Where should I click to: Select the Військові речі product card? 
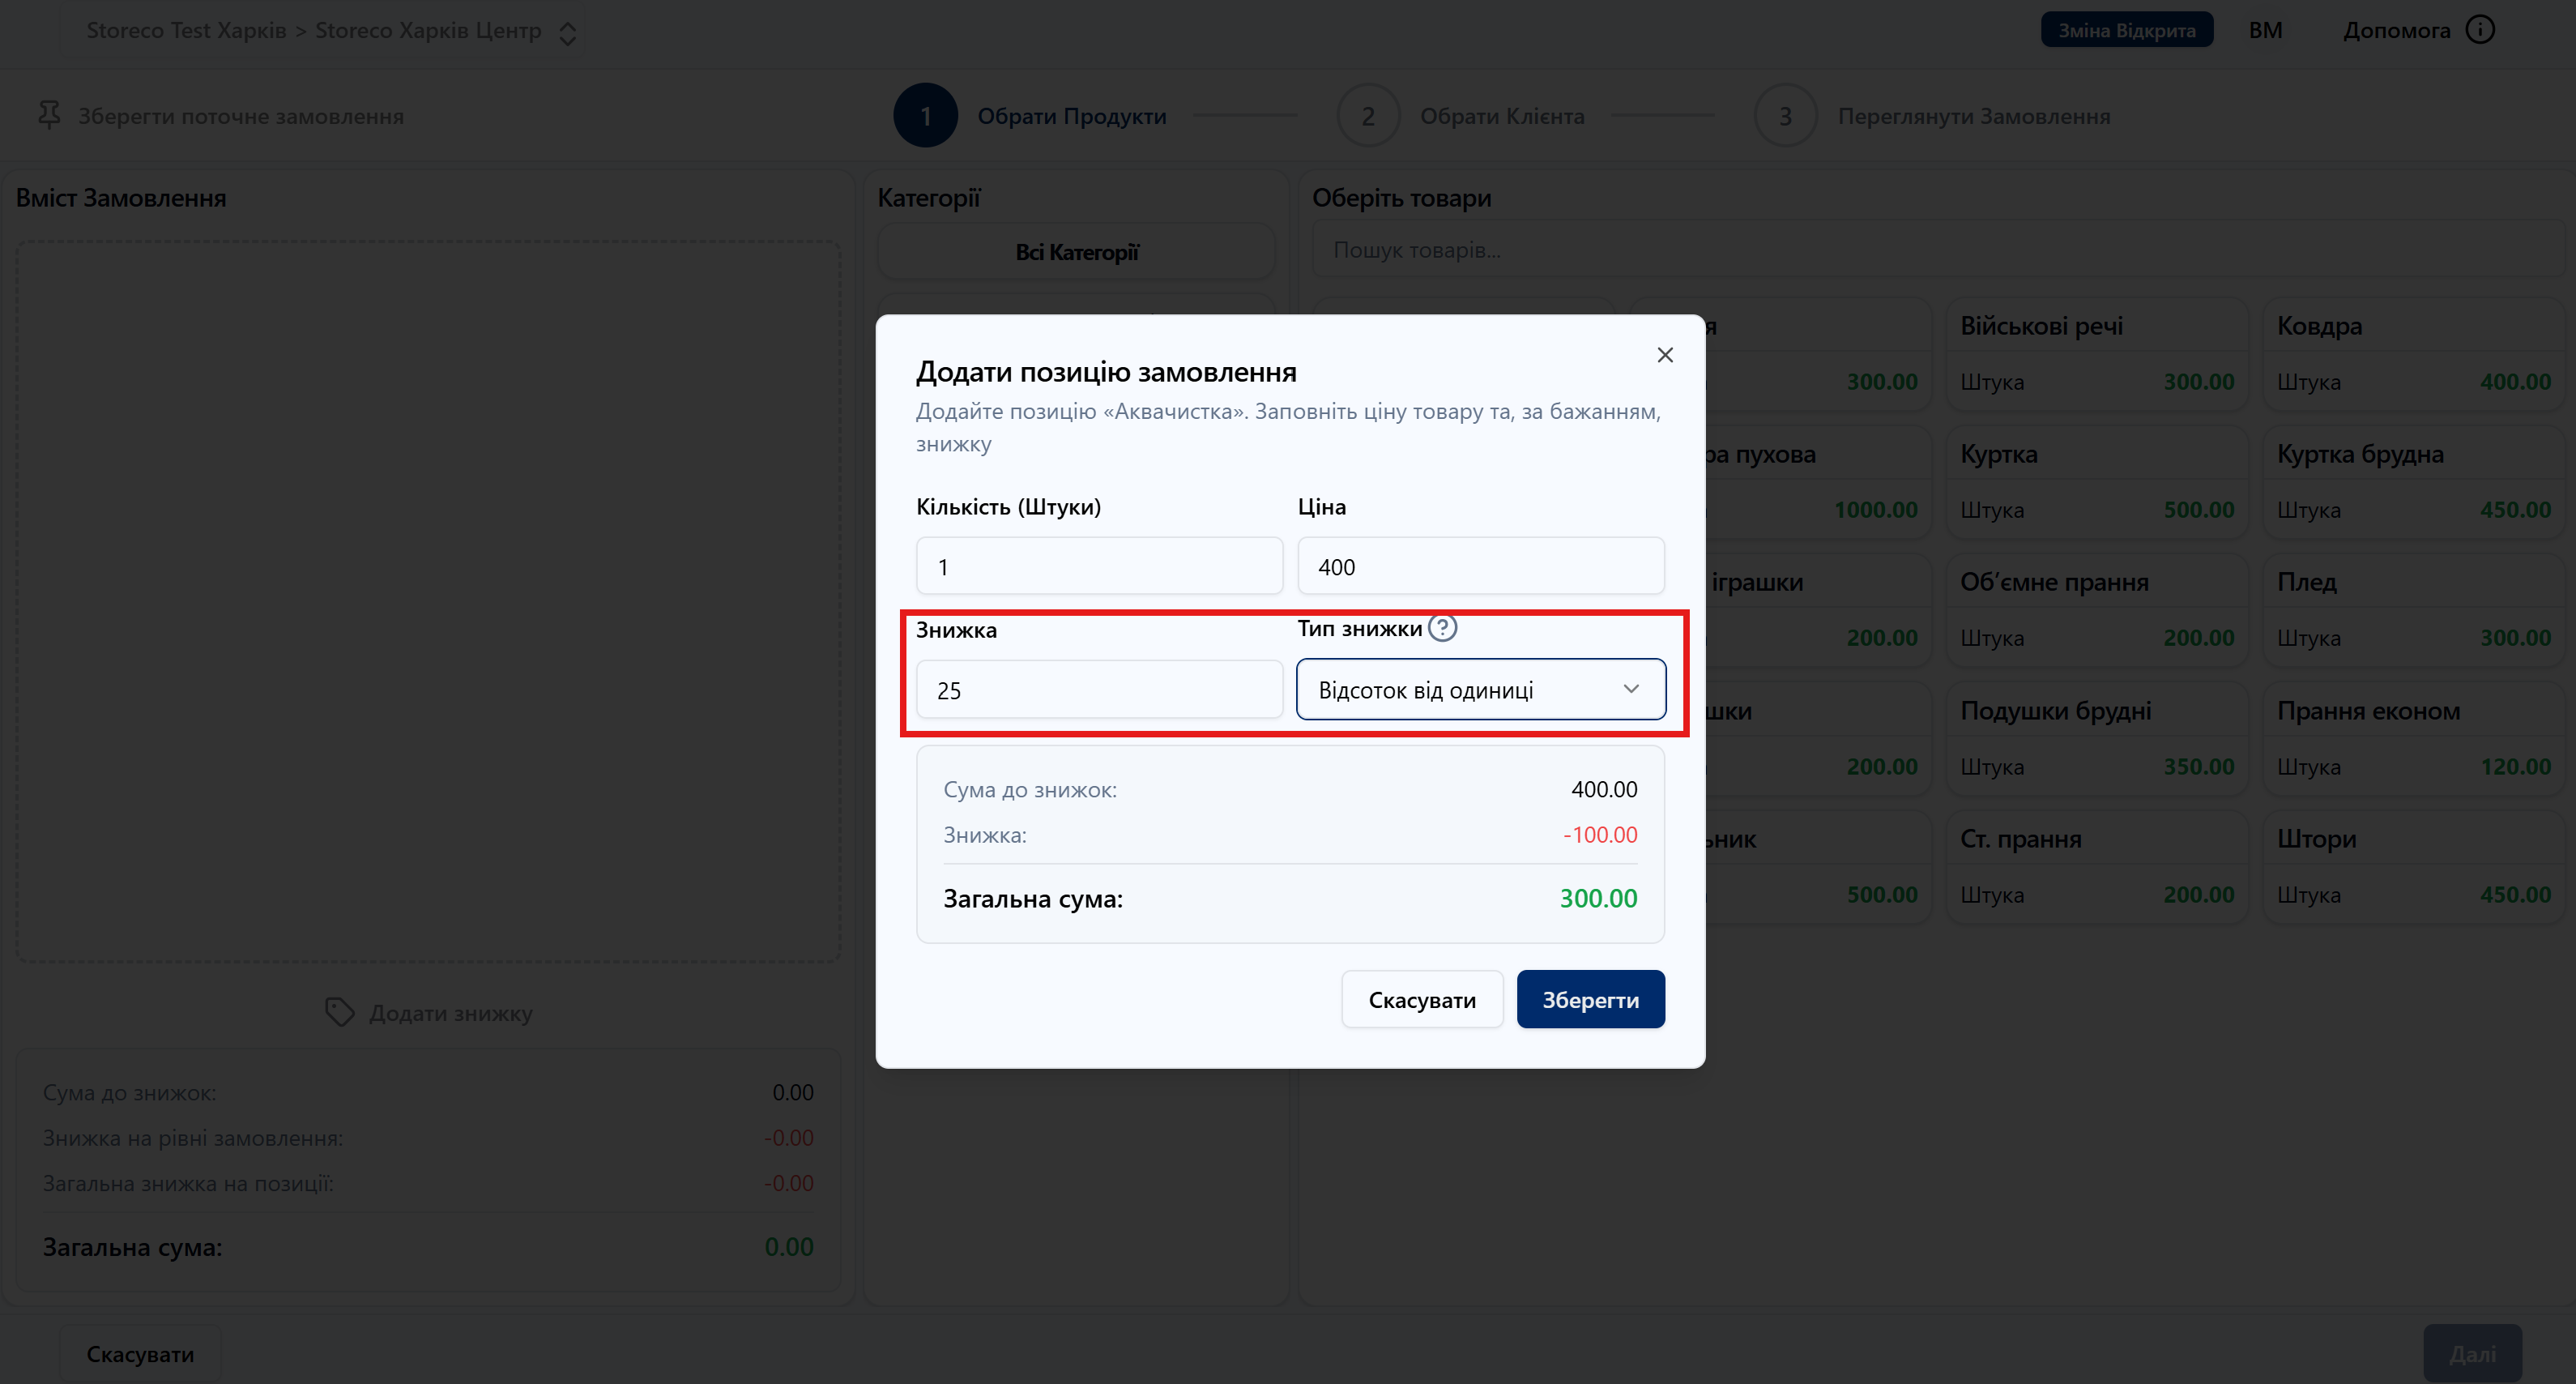pos(2096,353)
